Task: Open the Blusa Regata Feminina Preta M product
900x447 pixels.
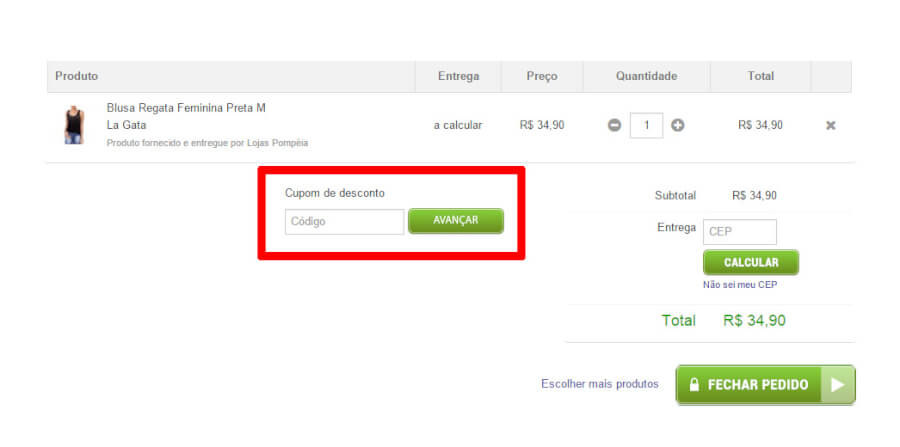Action: click(x=186, y=108)
